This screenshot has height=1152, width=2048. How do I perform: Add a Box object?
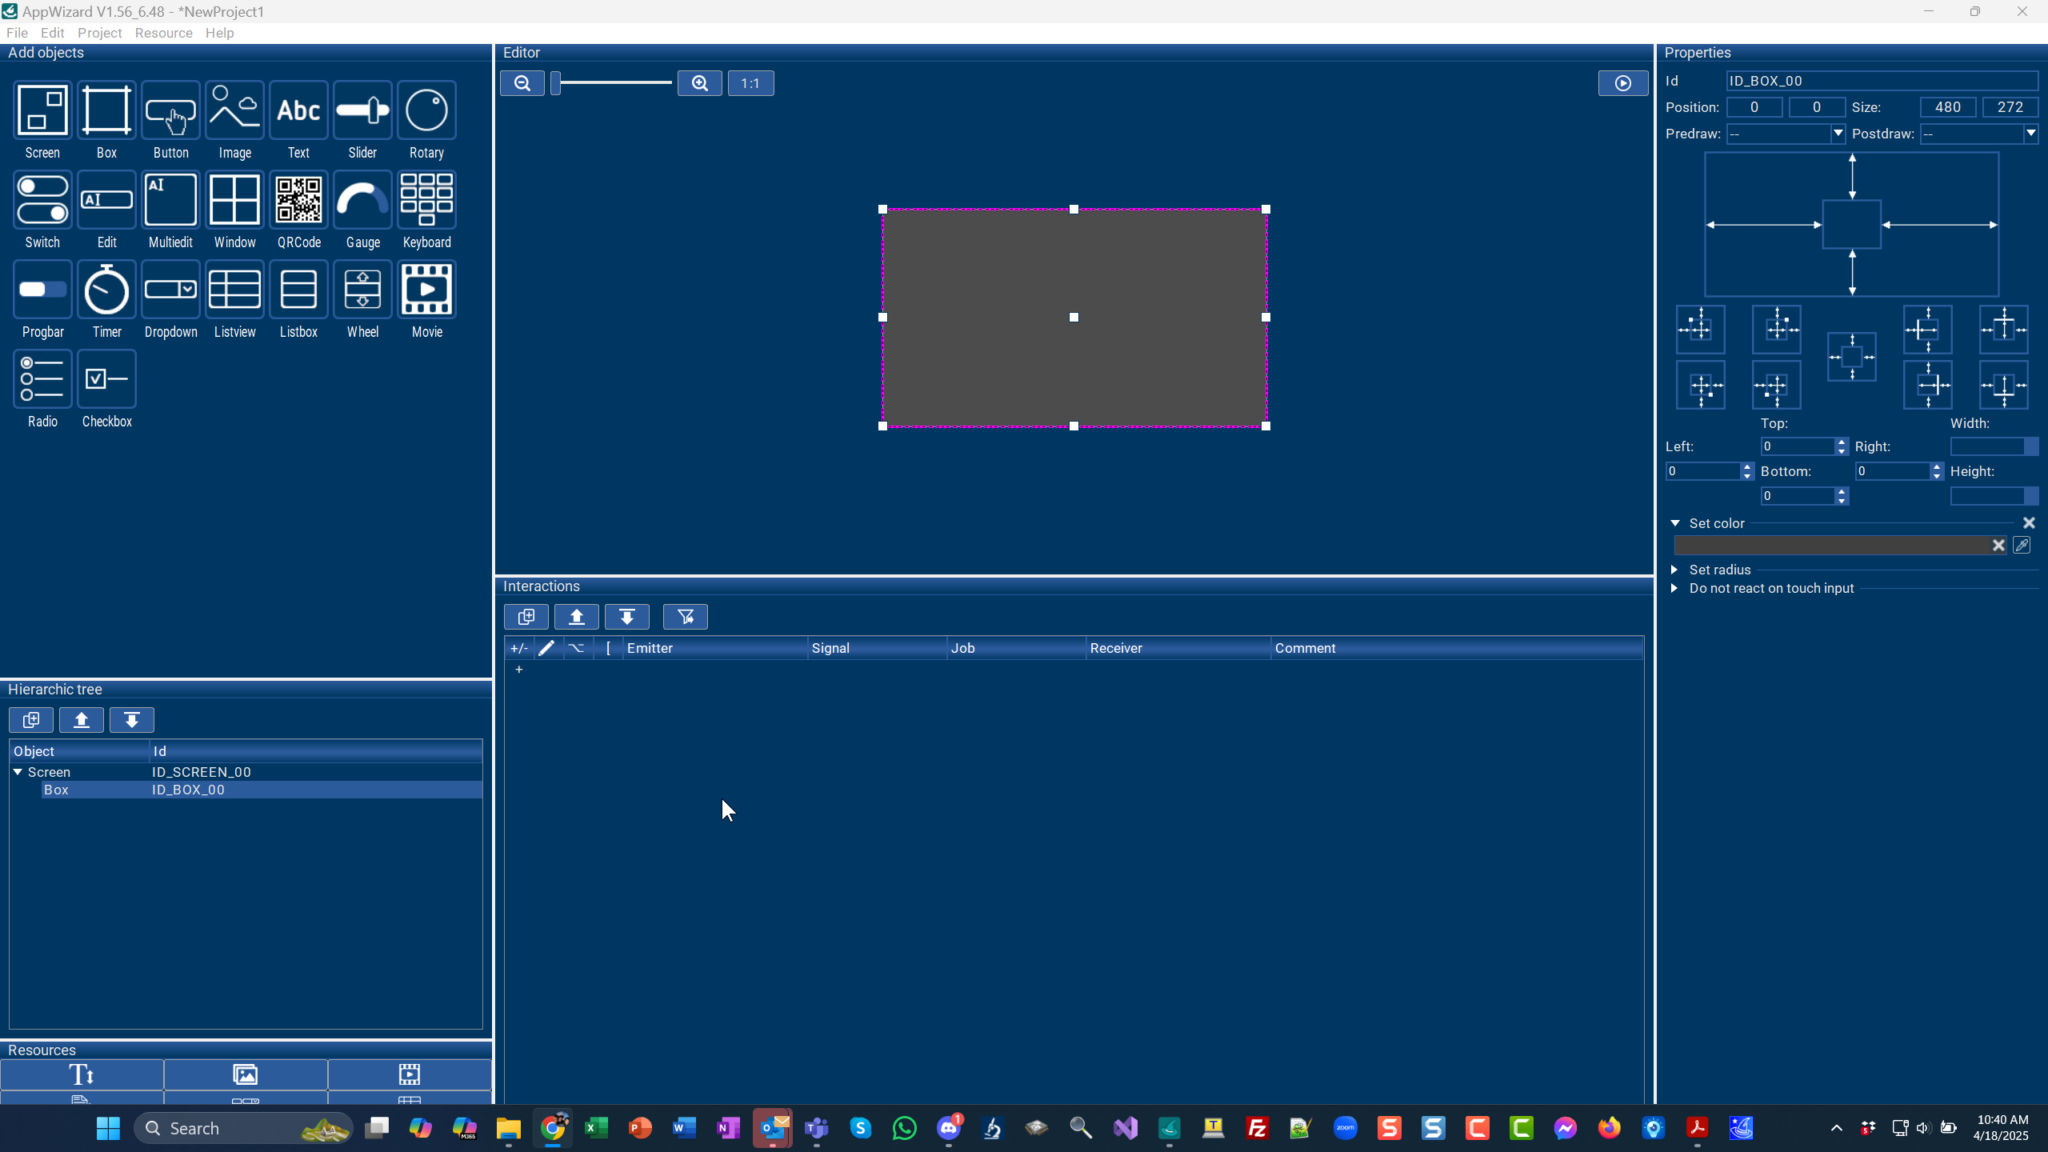click(106, 110)
